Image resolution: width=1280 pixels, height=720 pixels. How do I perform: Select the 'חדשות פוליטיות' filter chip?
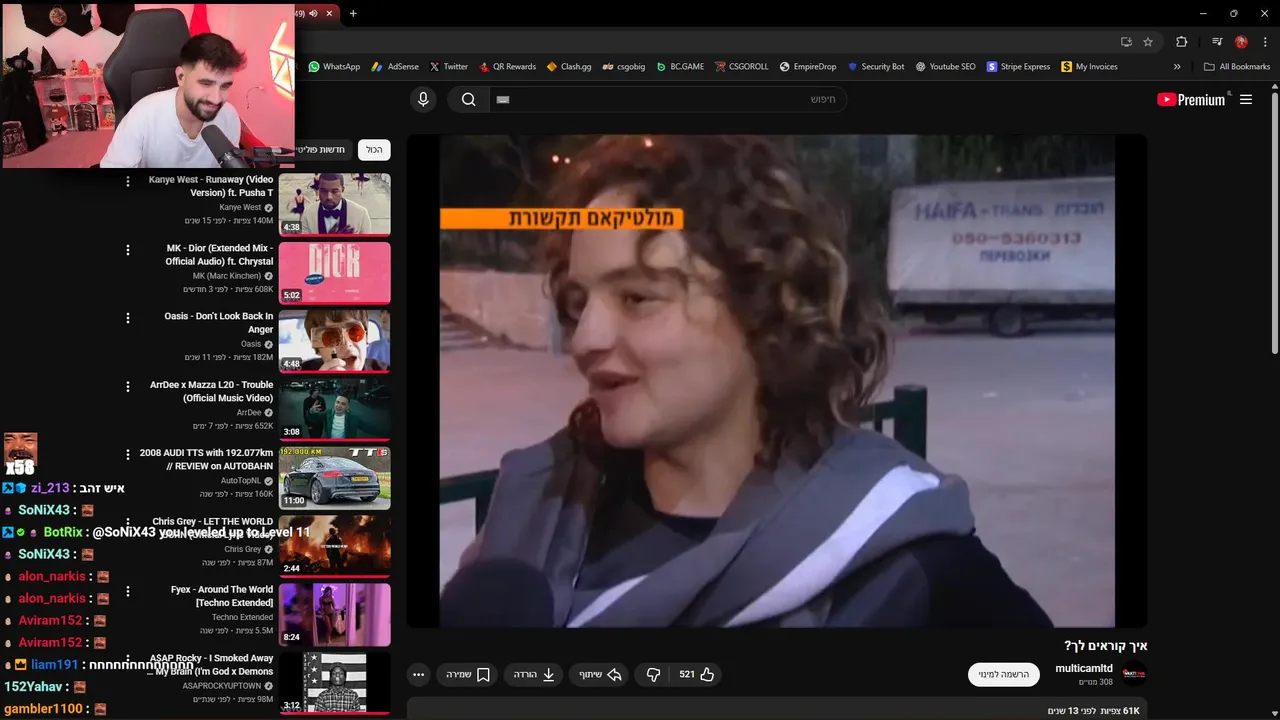coord(322,150)
